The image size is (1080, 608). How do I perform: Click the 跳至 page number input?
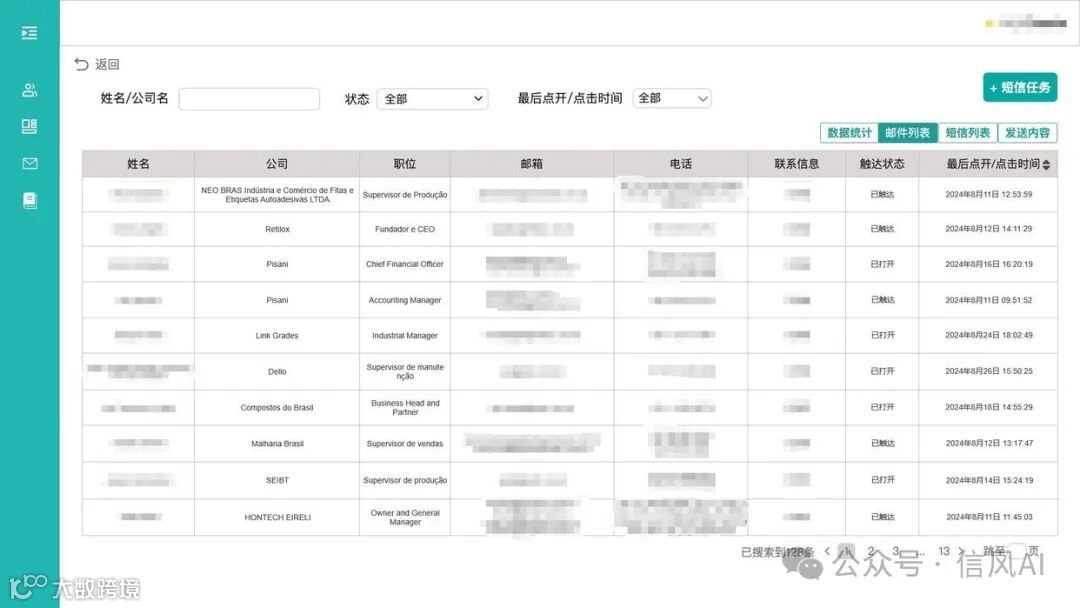1017,551
